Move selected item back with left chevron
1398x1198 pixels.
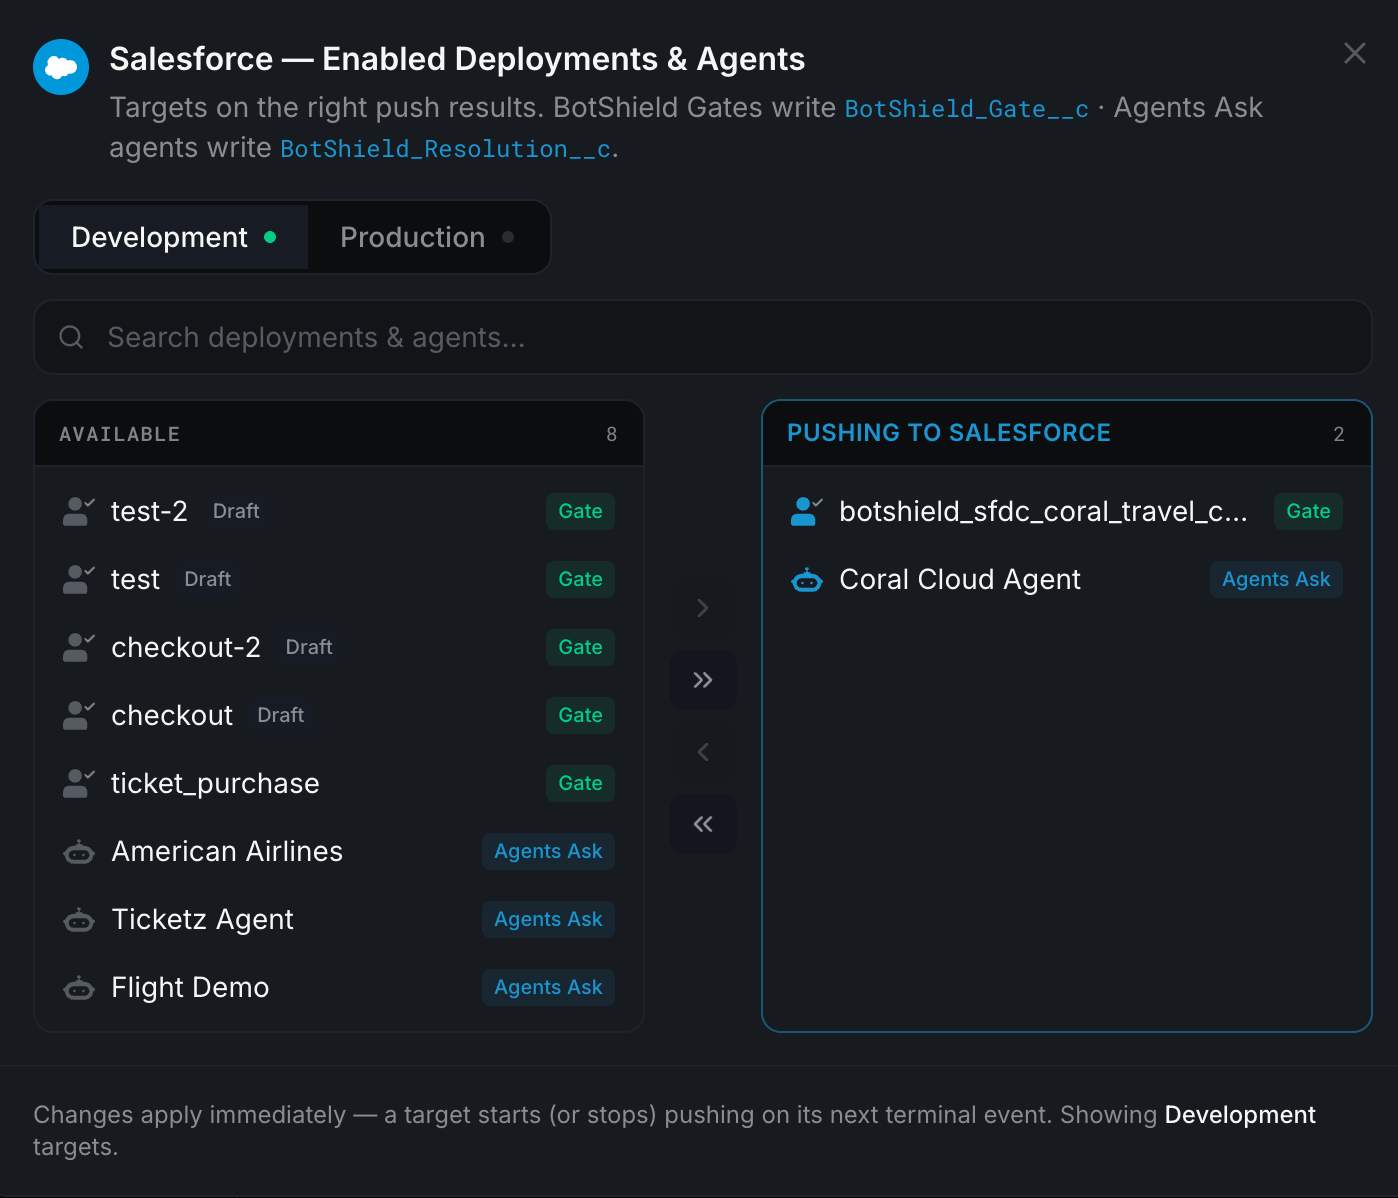[703, 752]
